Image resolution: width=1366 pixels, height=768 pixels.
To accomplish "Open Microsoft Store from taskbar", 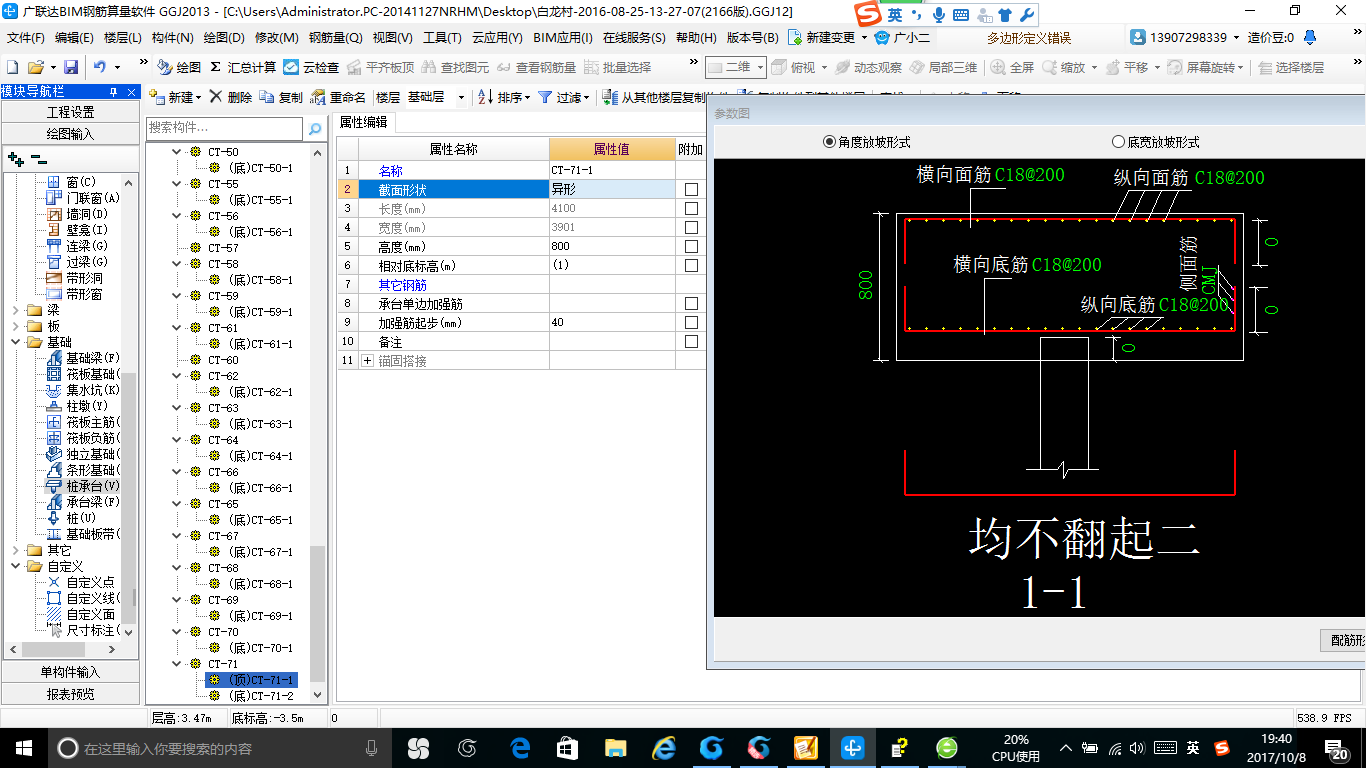I will (x=567, y=748).
